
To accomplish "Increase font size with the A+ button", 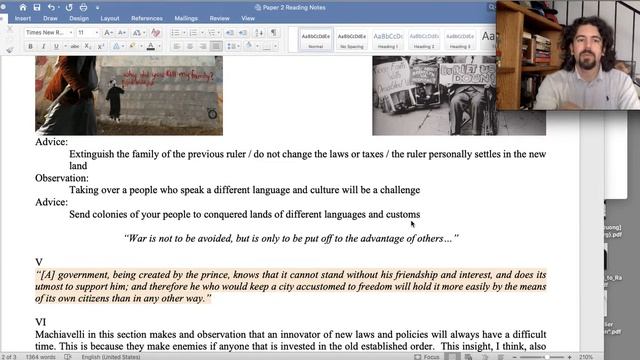I will [108, 32].
